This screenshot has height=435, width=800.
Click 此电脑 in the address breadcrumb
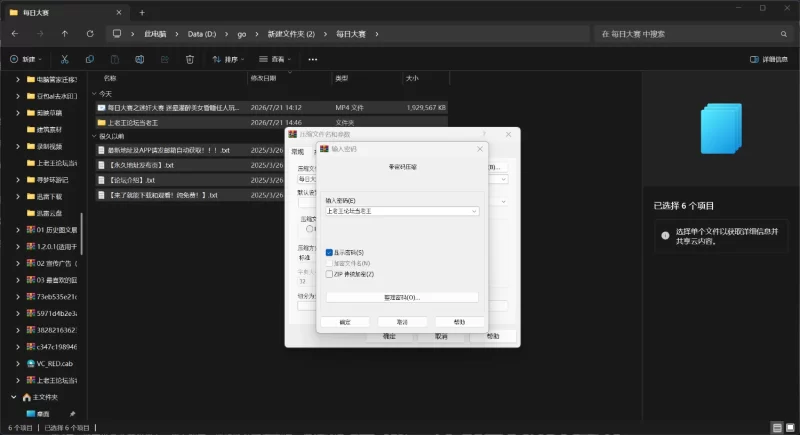pos(155,34)
